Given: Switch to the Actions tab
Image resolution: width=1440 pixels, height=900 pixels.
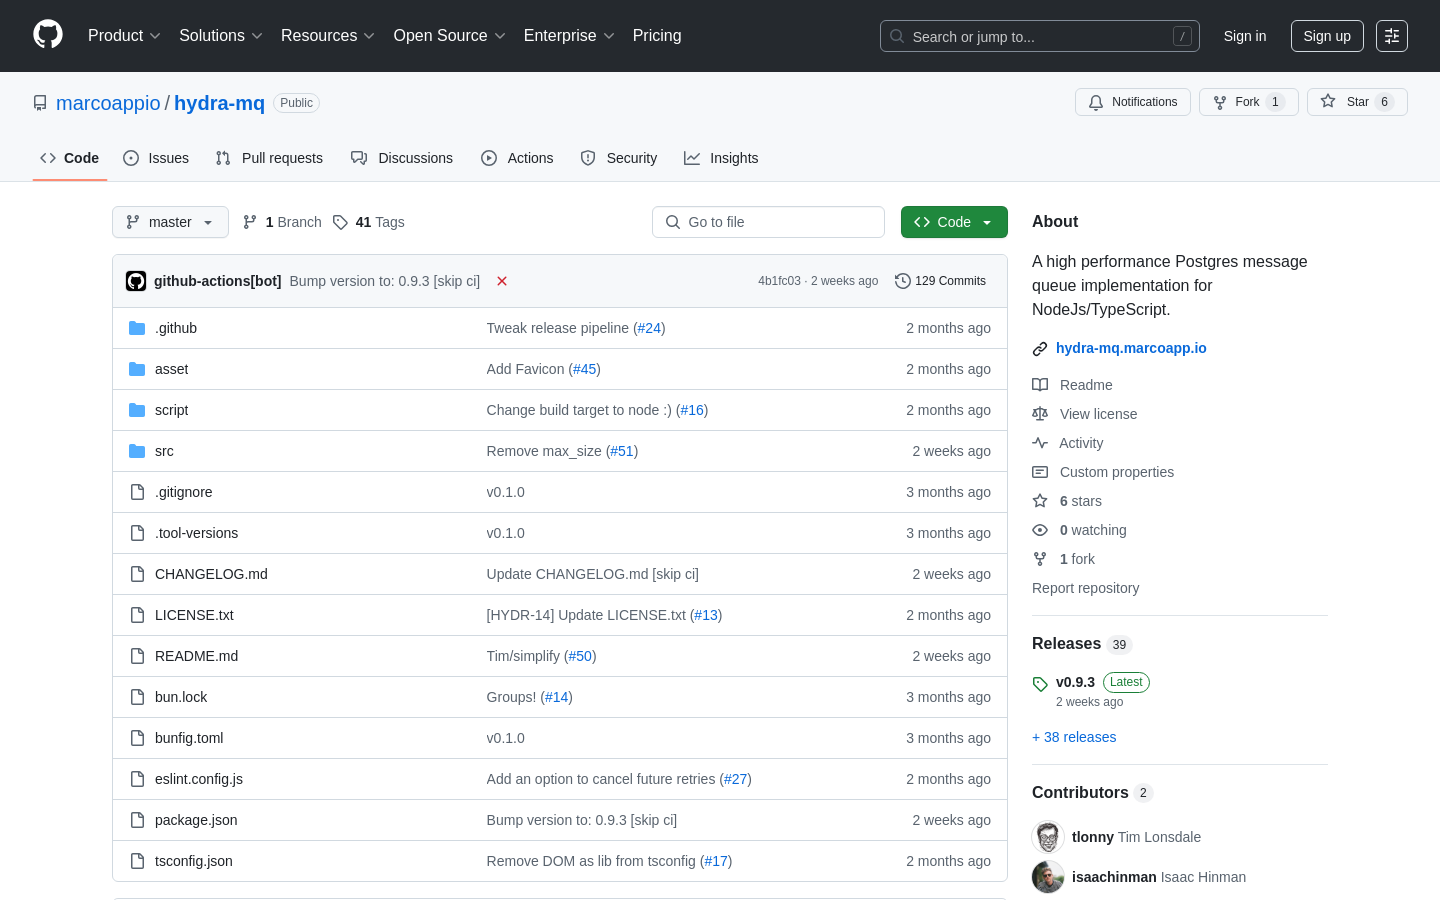Looking at the screenshot, I should (517, 158).
